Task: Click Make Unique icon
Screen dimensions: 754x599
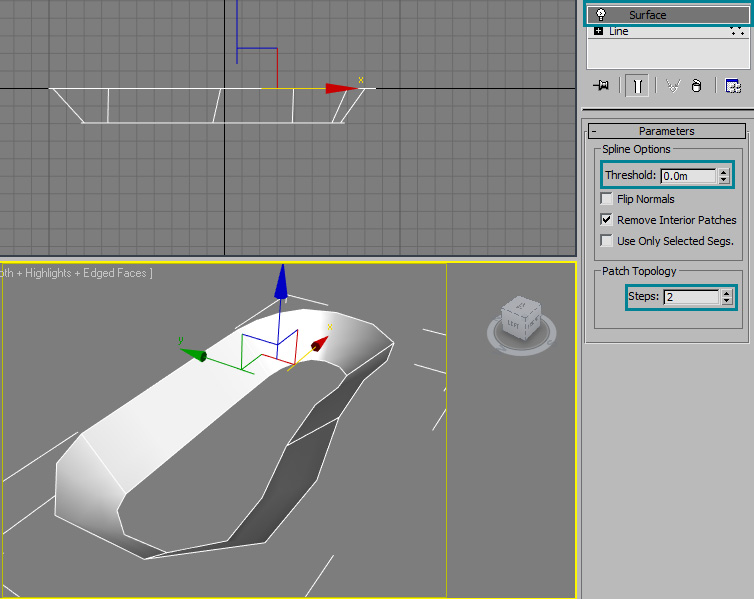Action: (x=673, y=86)
